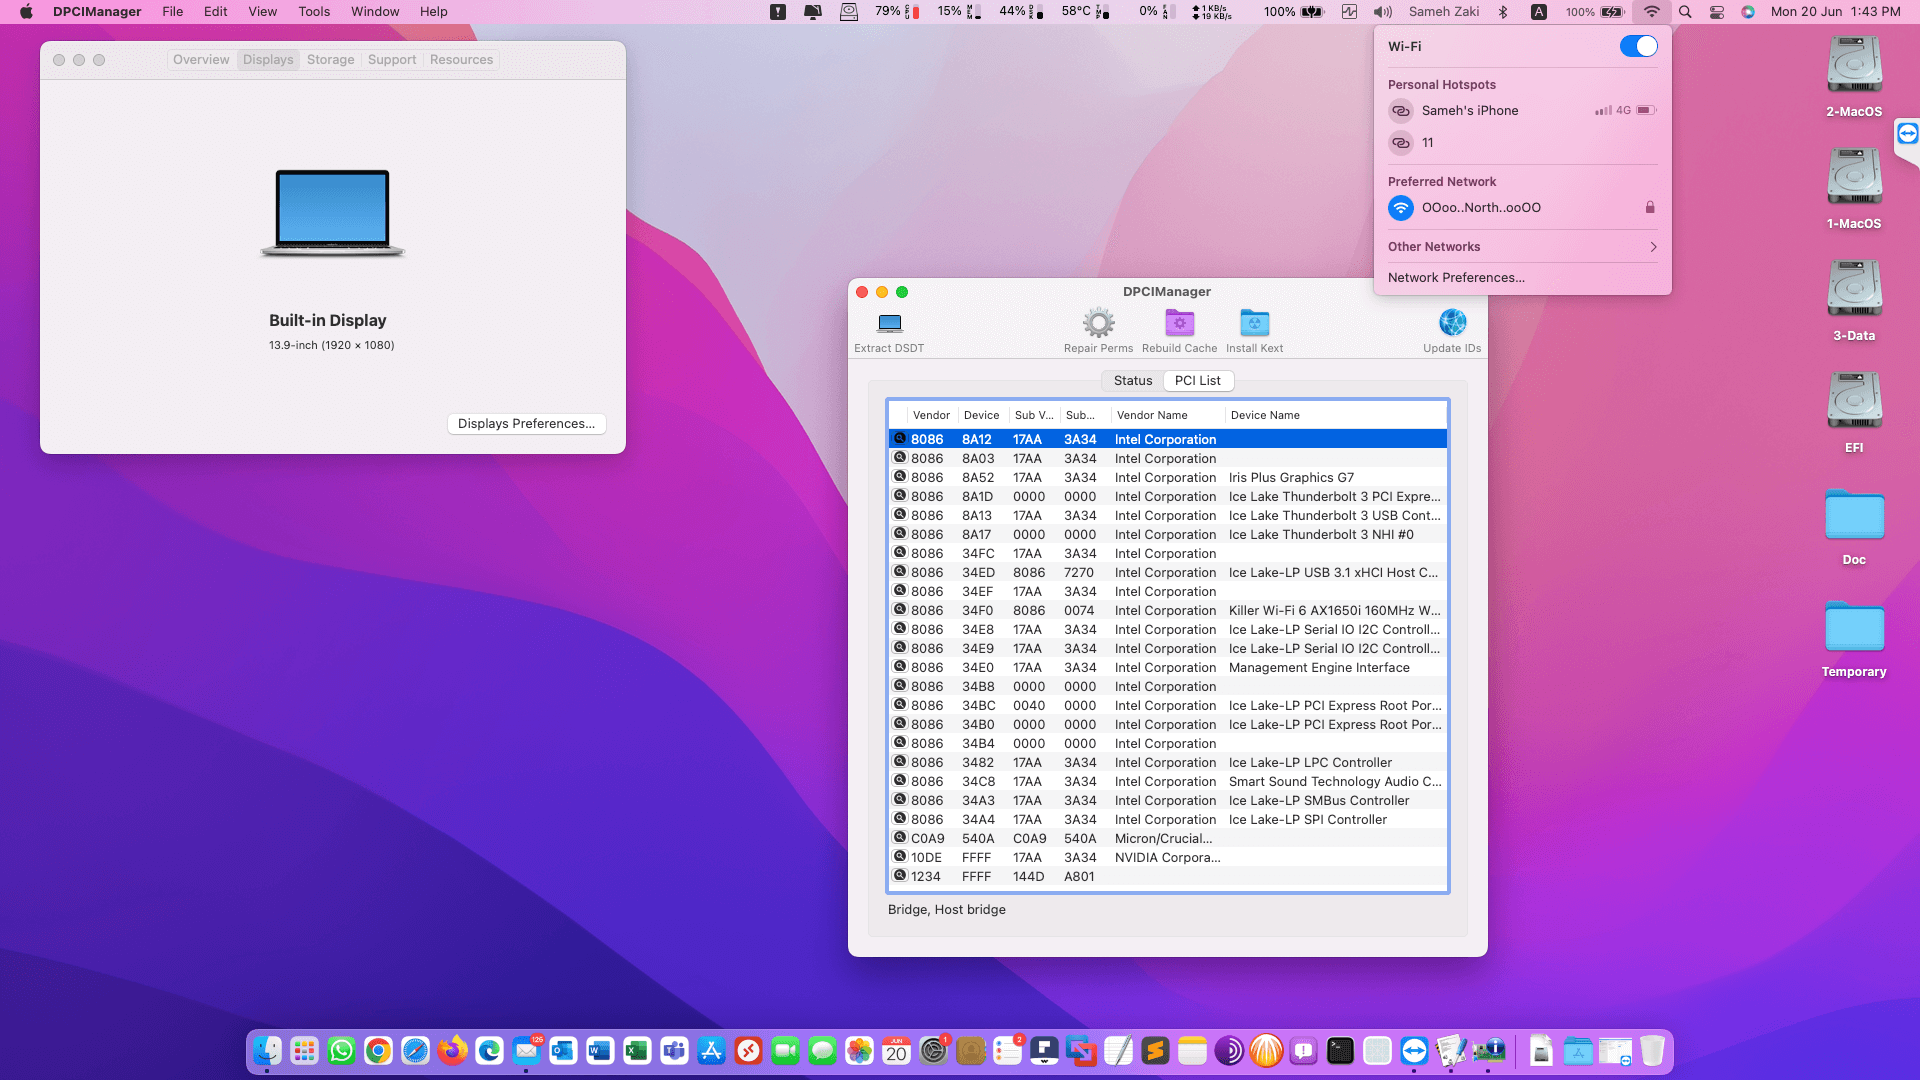Screen dimensions: 1920x1080
Task: Connect to Sameh's iPhone hotspot
Action: [1522, 111]
